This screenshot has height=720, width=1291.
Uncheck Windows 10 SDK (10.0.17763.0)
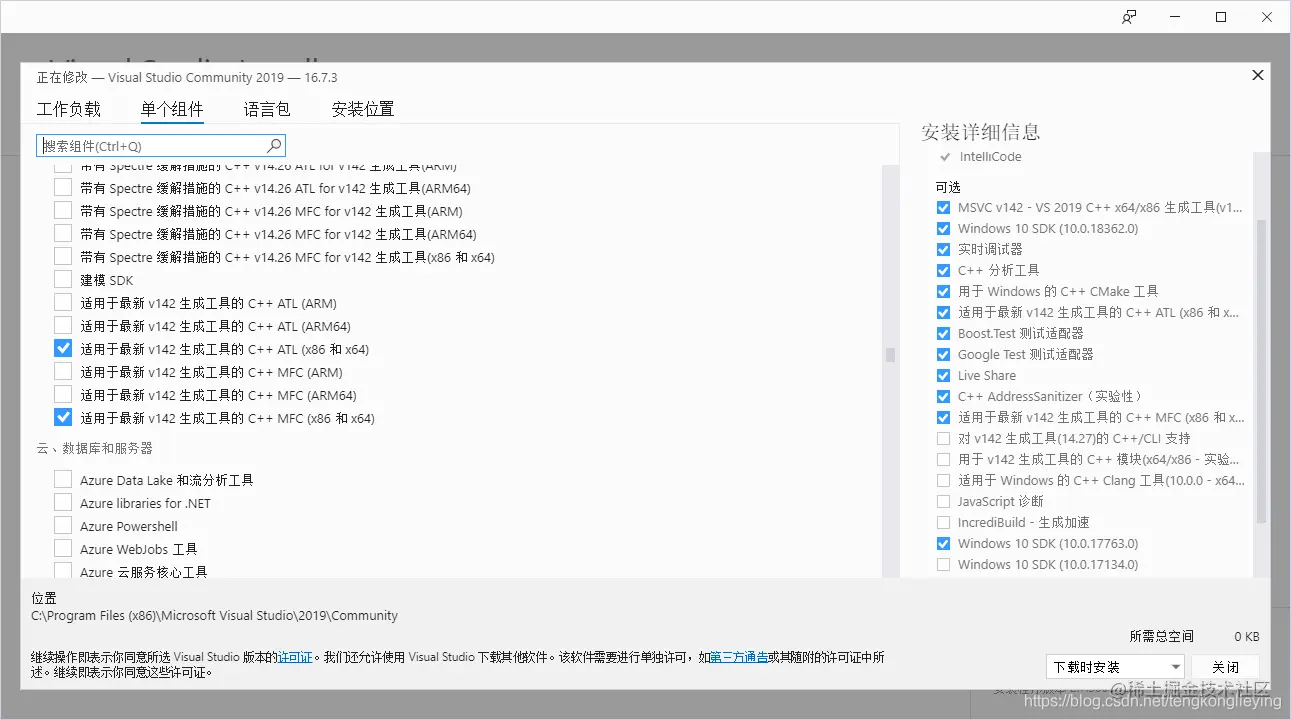pos(943,543)
